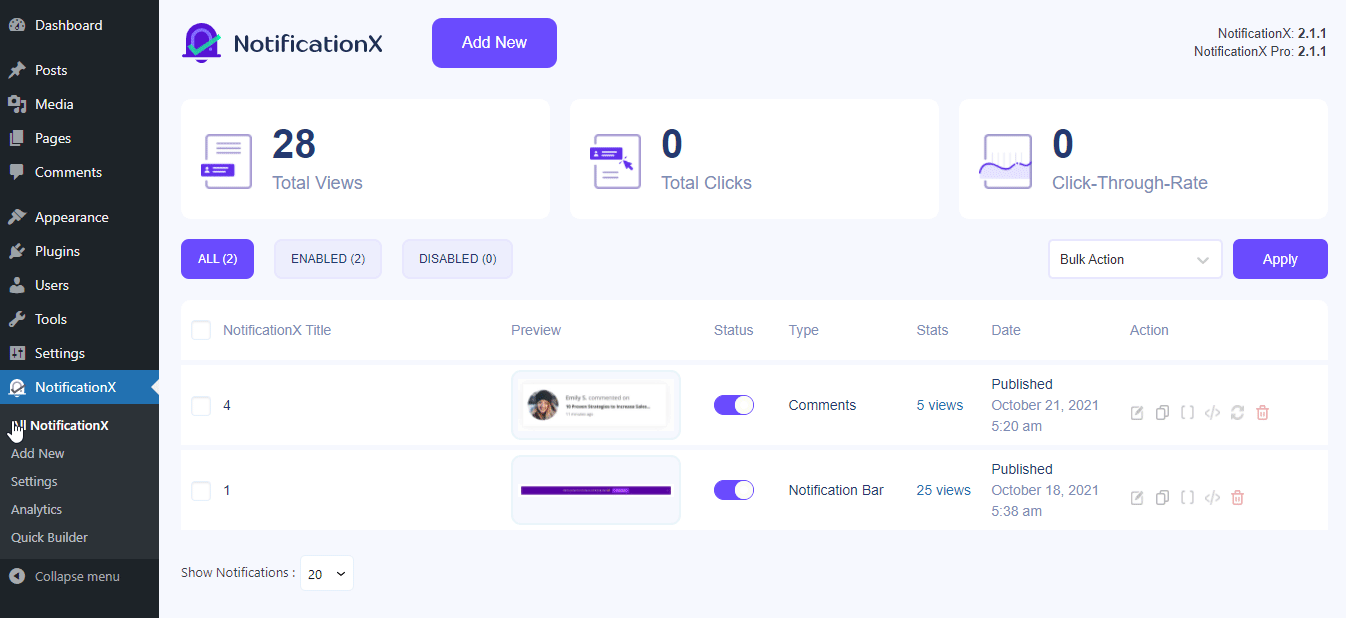Edit notification 4 with the pencil icon
Image resolution: width=1346 pixels, height=618 pixels.
(1137, 413)
